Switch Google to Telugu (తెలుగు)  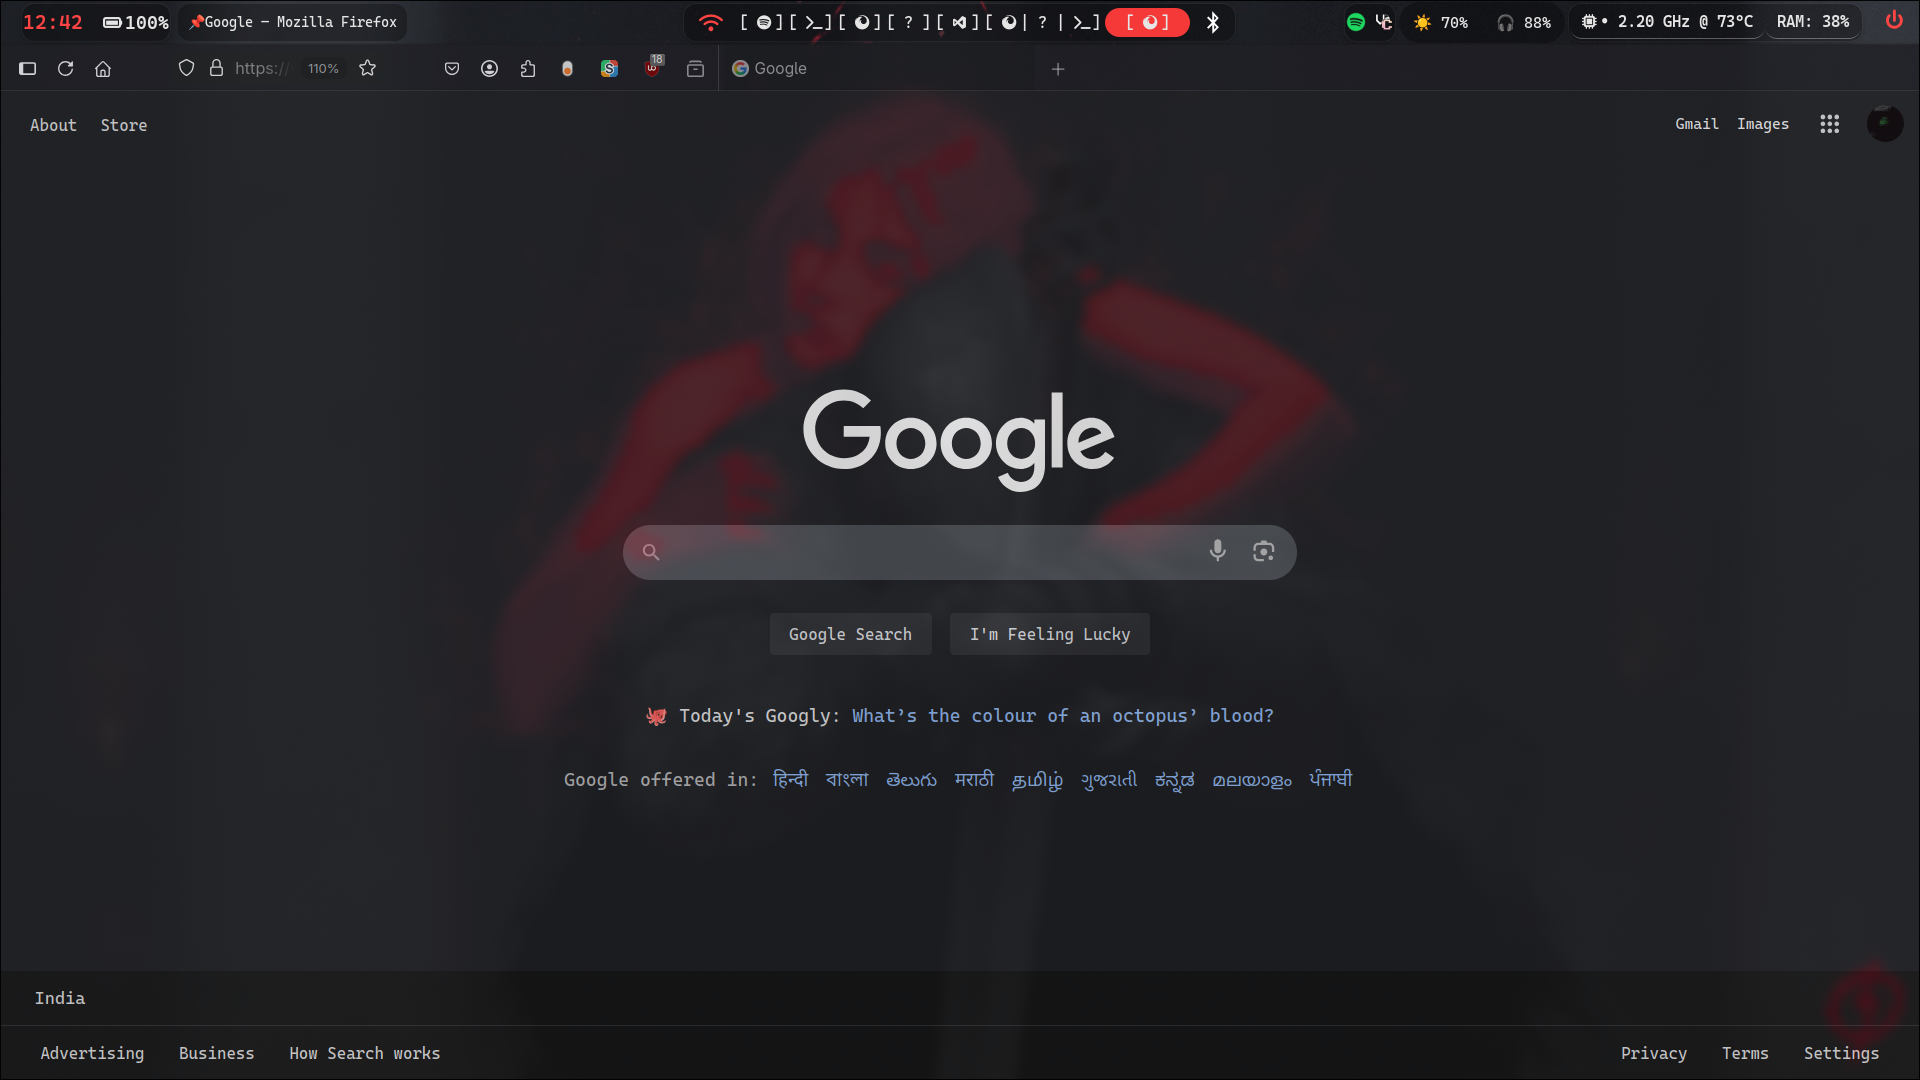click(x=912, y=780)
